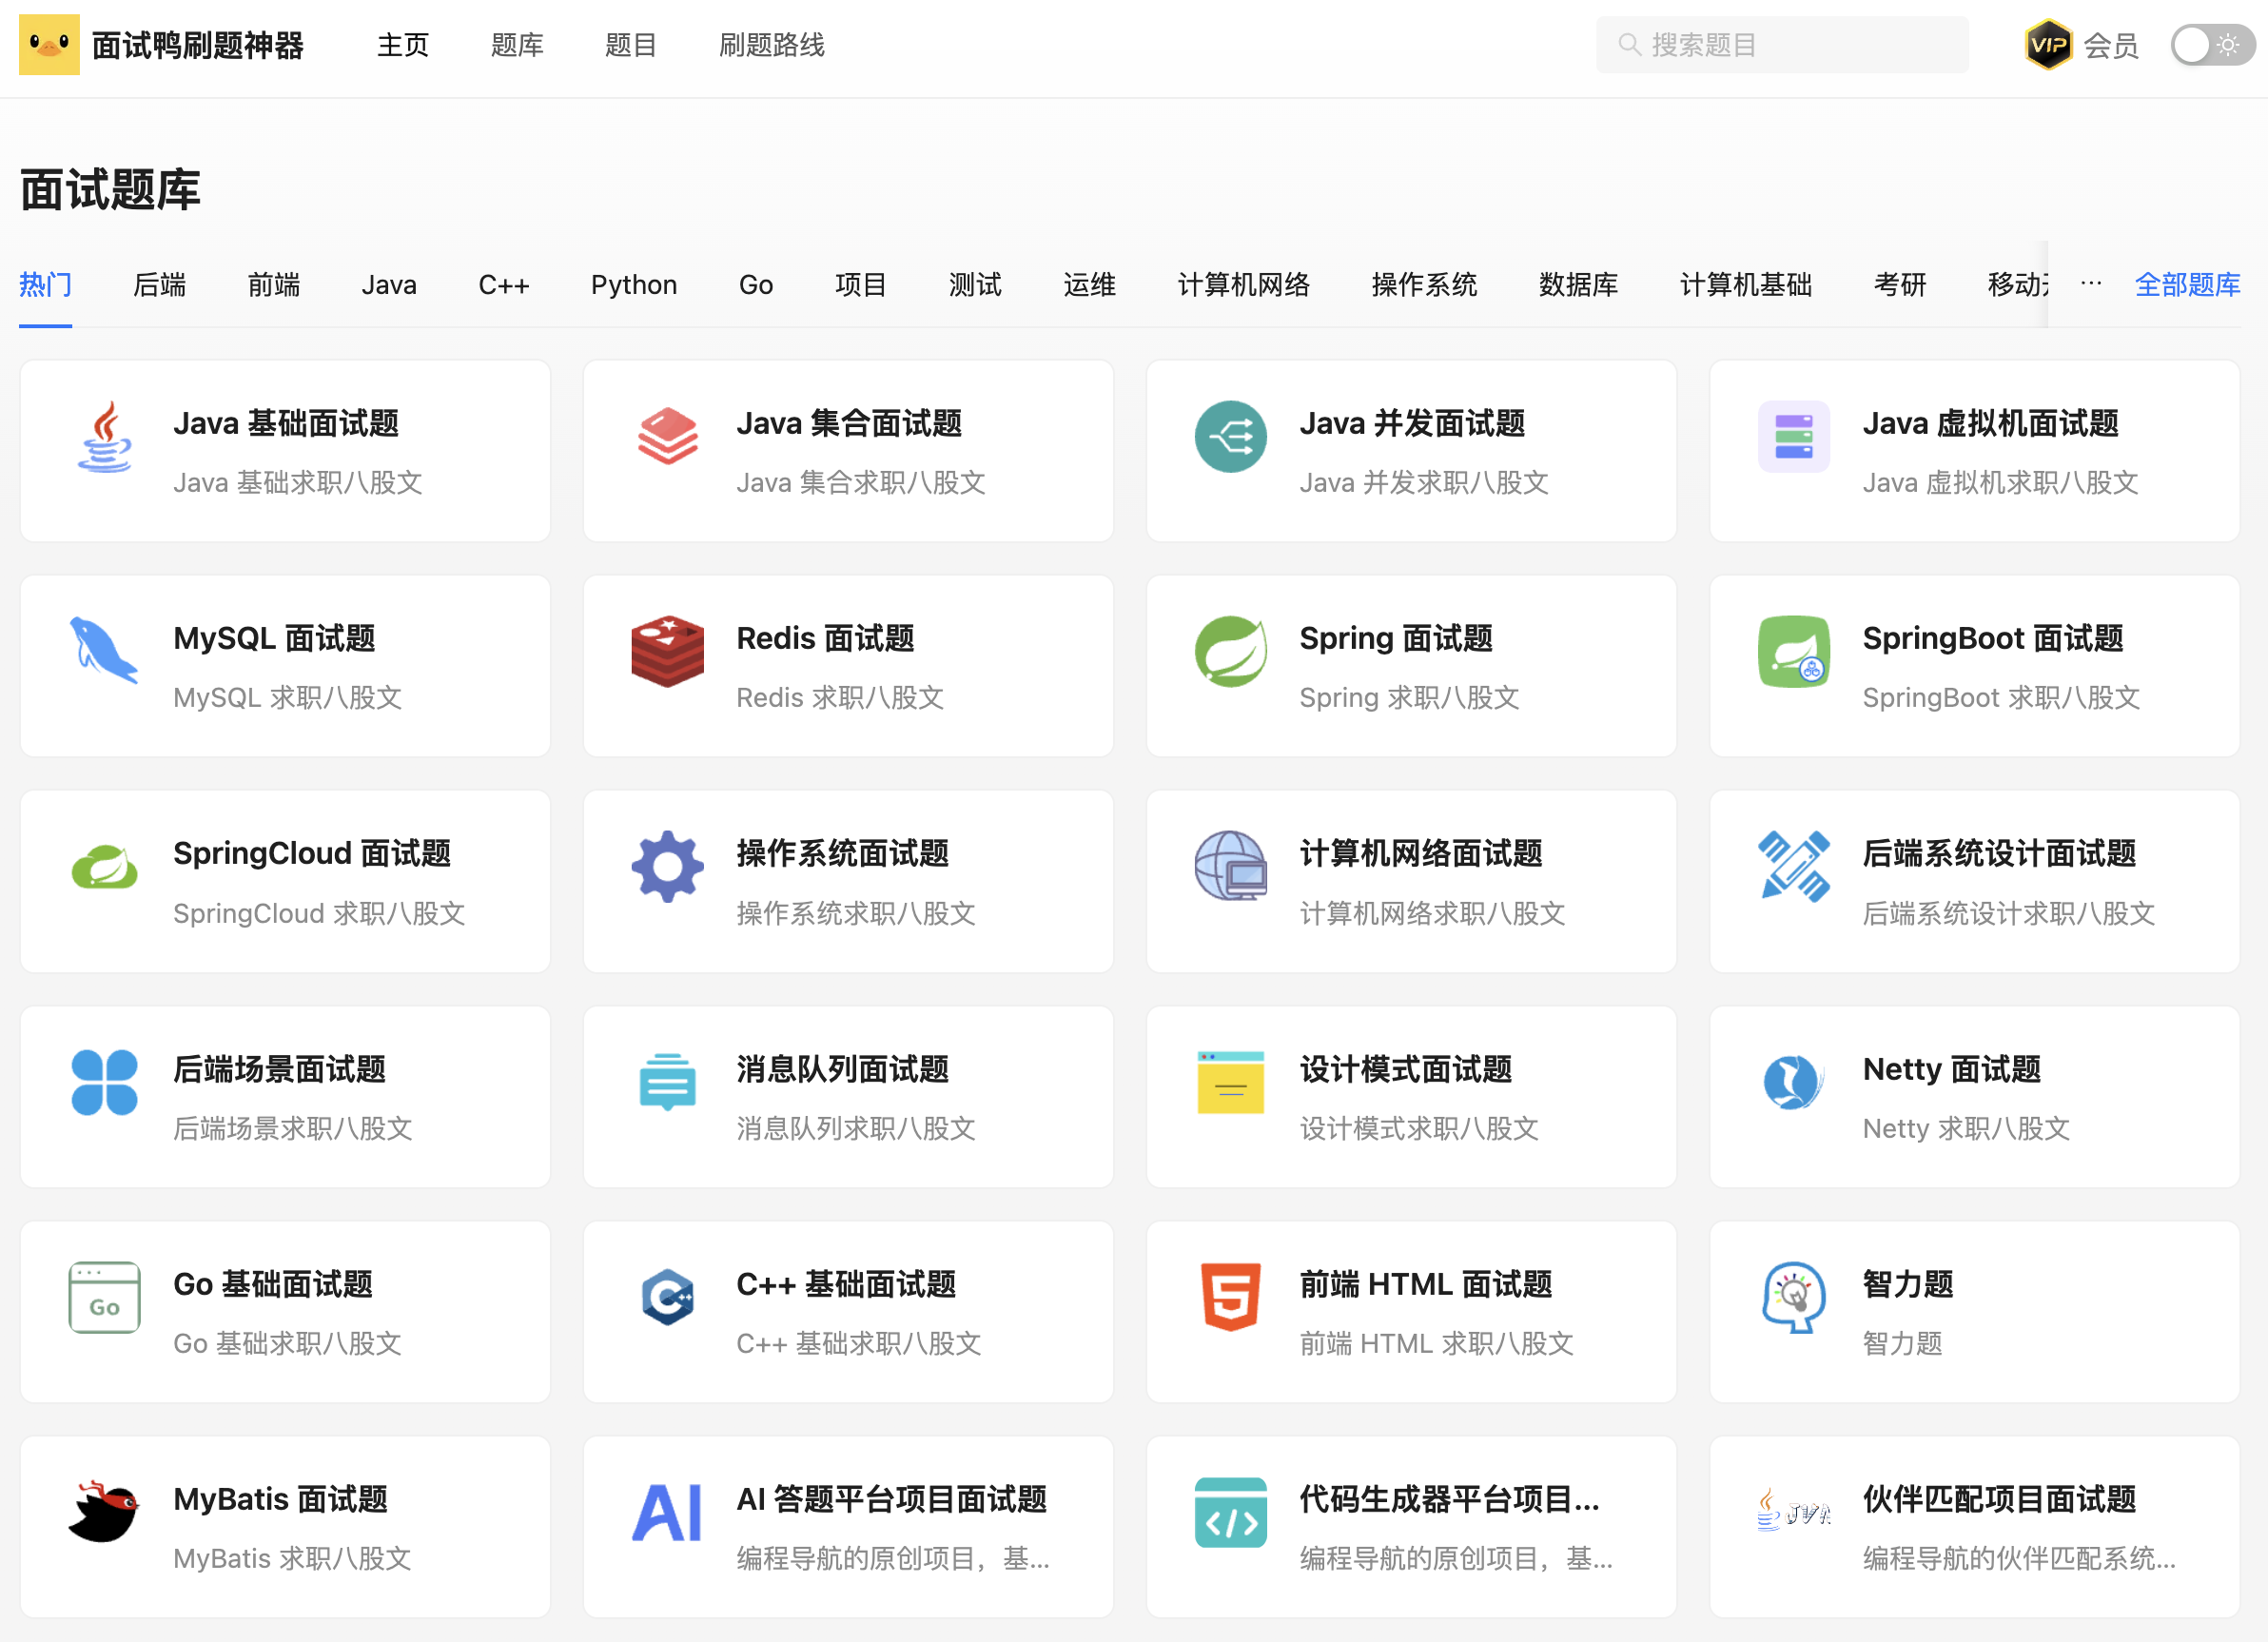The height and width of the screenshot is (1642, 2268).
Task: Click the text "SpringCloud 求职八股文"
Action: tap(319, 913)
